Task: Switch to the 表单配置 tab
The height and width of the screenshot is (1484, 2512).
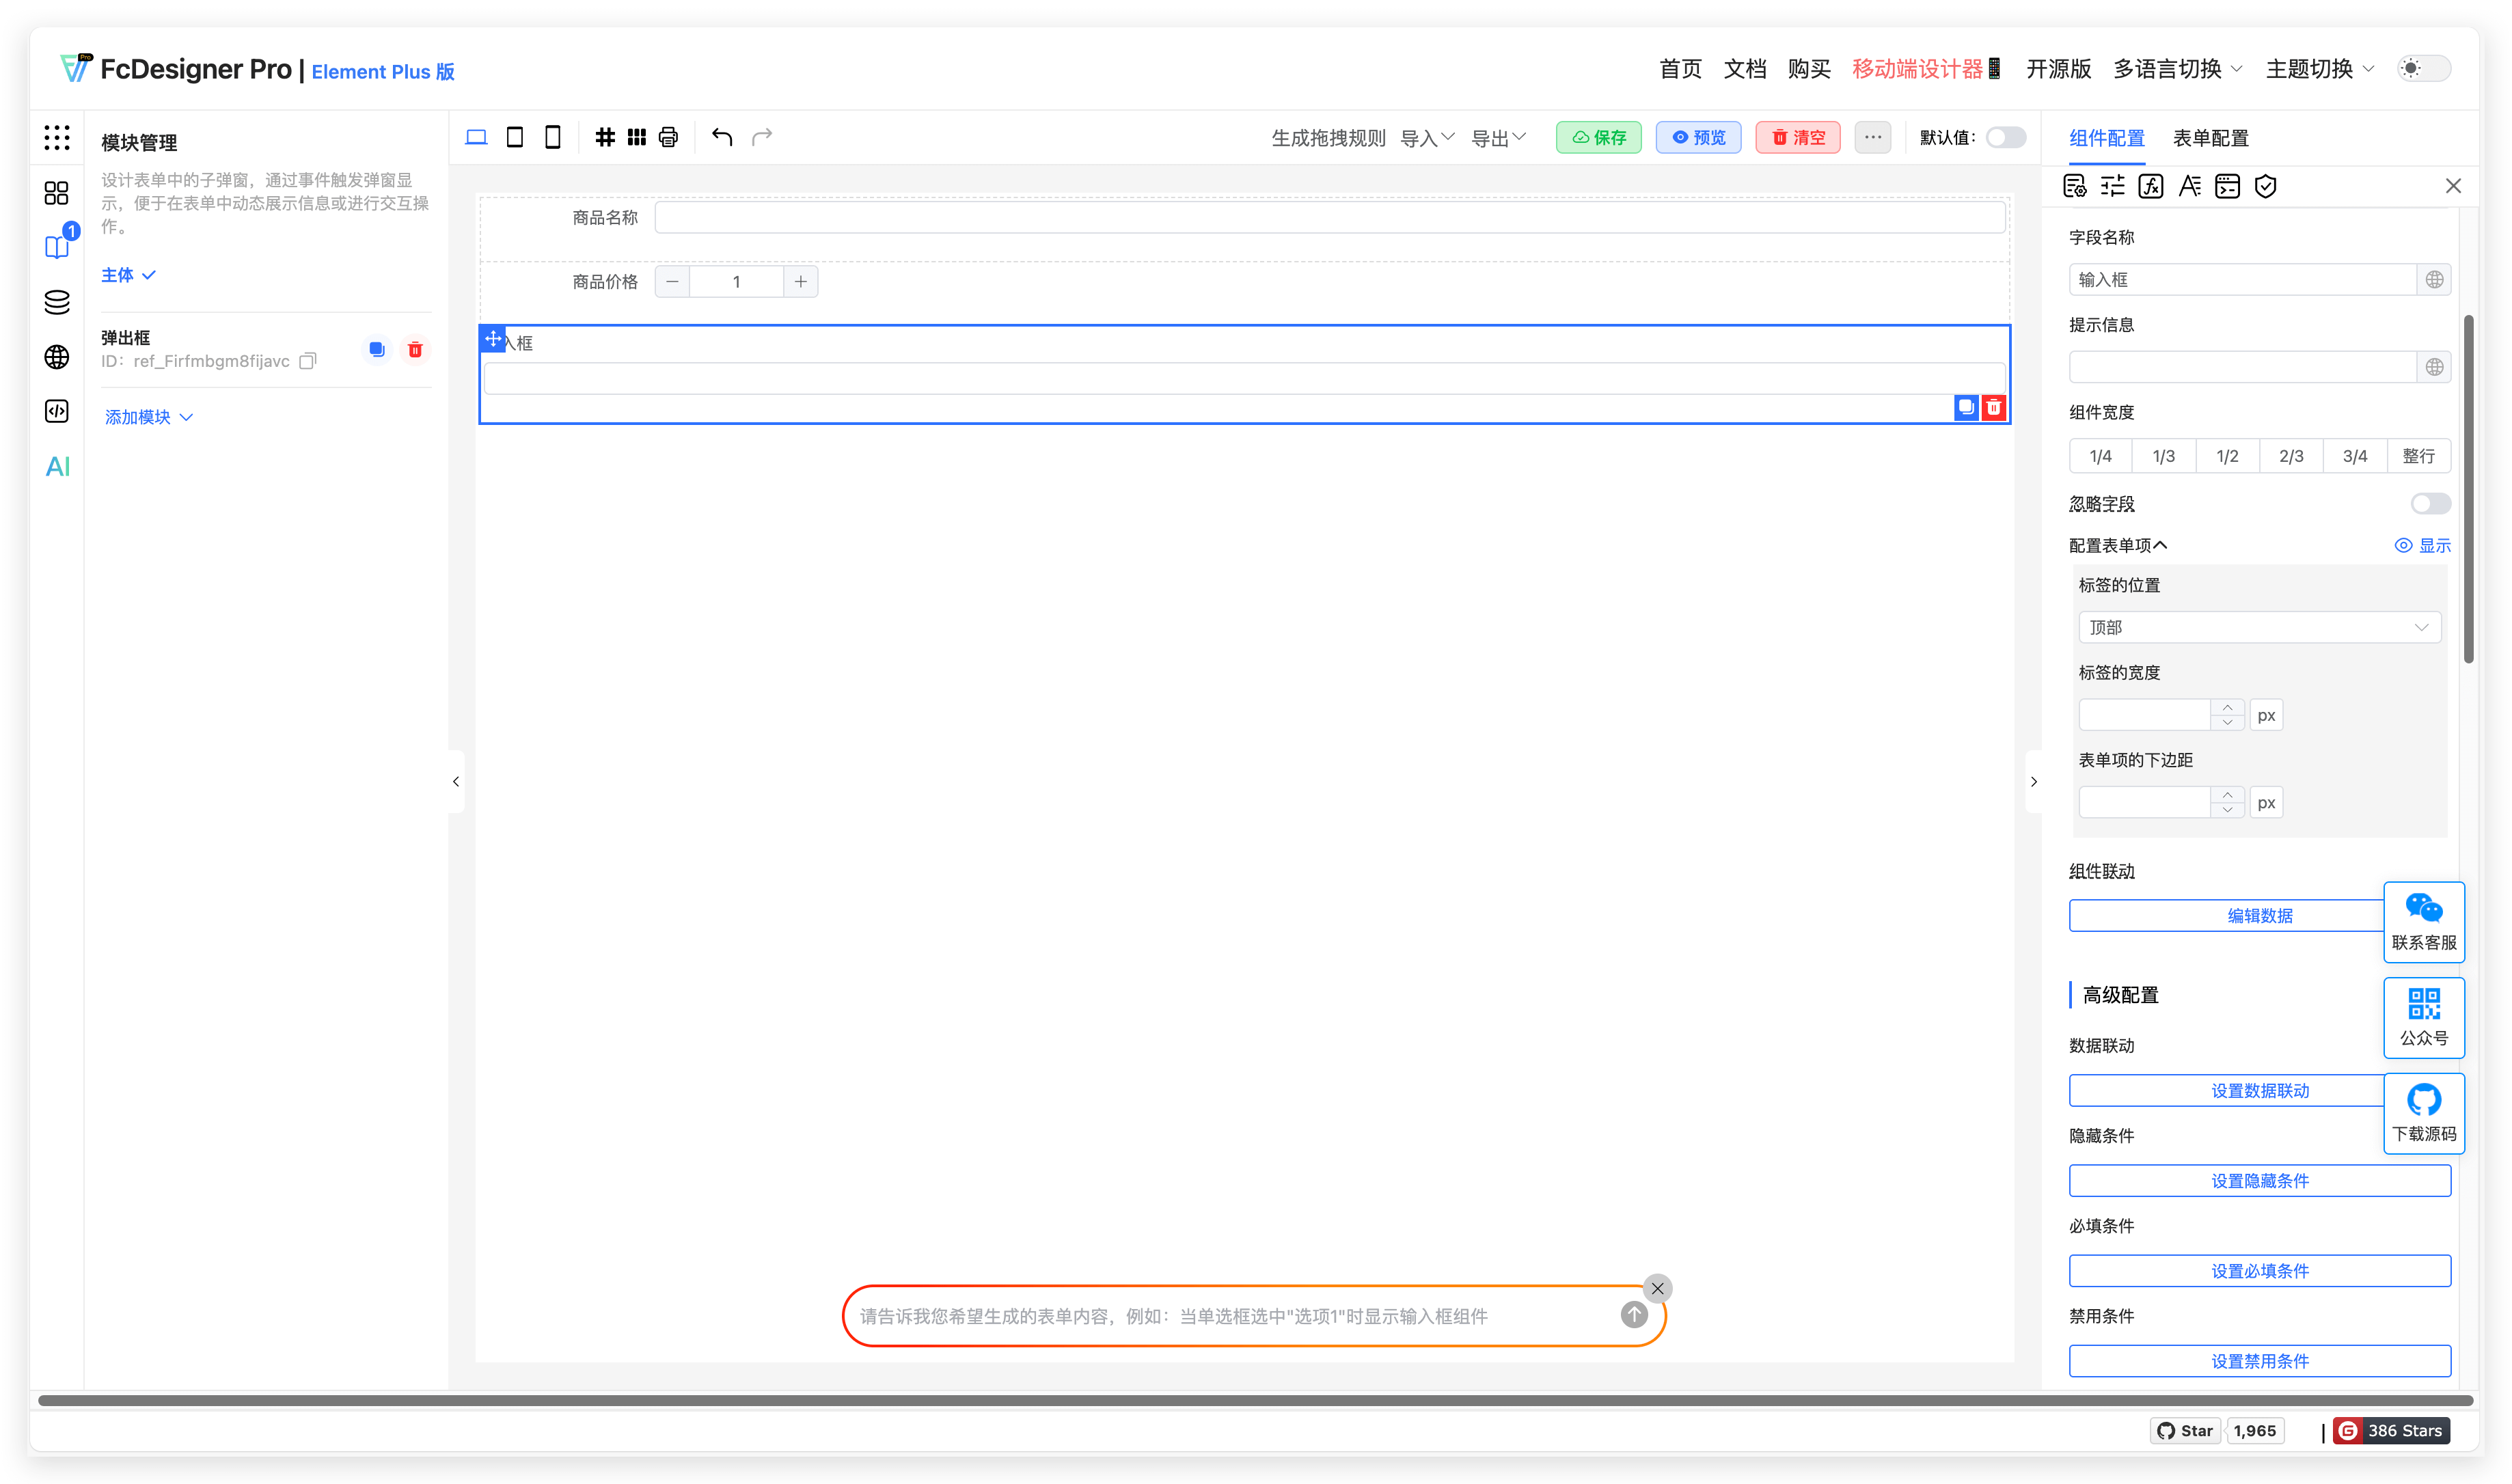Action: (x=2210, y=138)
